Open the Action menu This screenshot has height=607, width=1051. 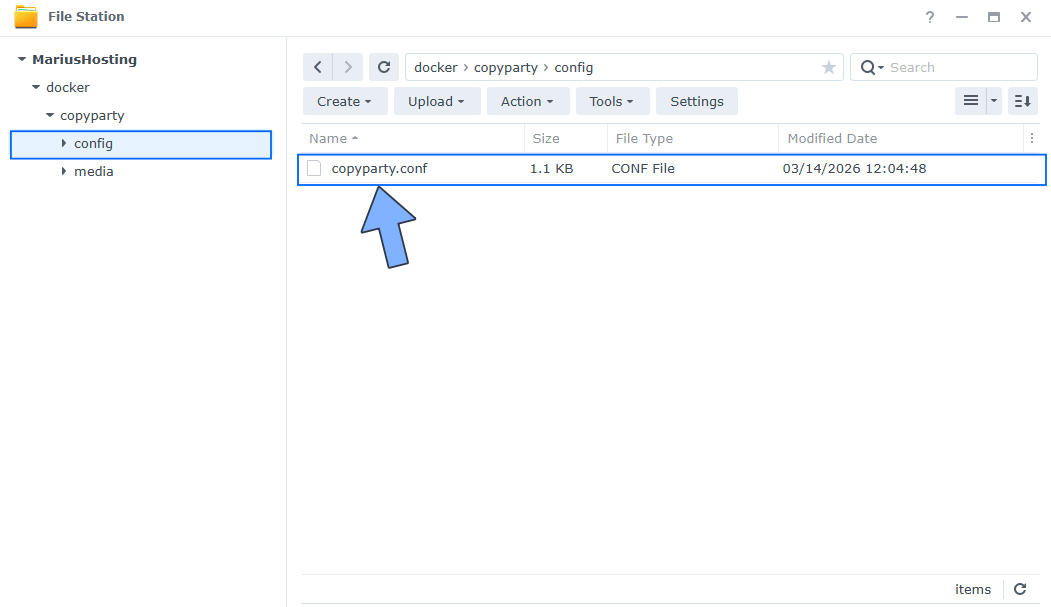click(x=528, y=100)
